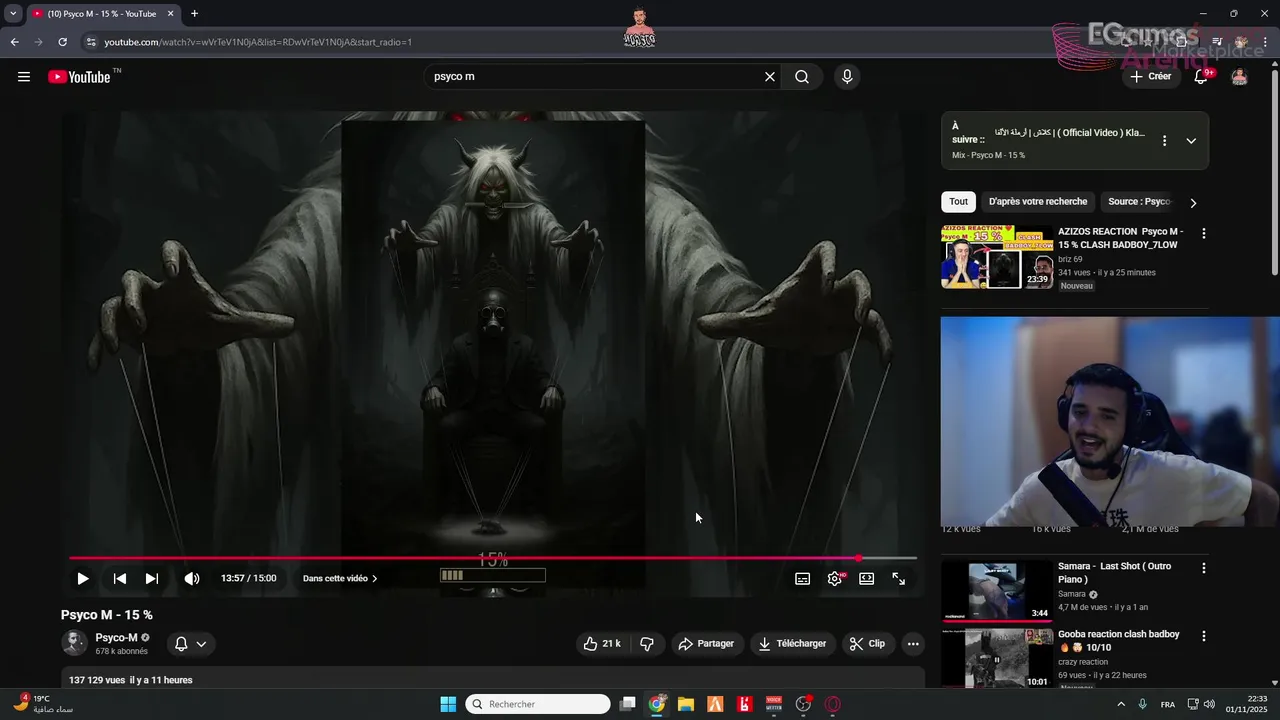Select the 'Tout' filter chip

tap(959, 202)
